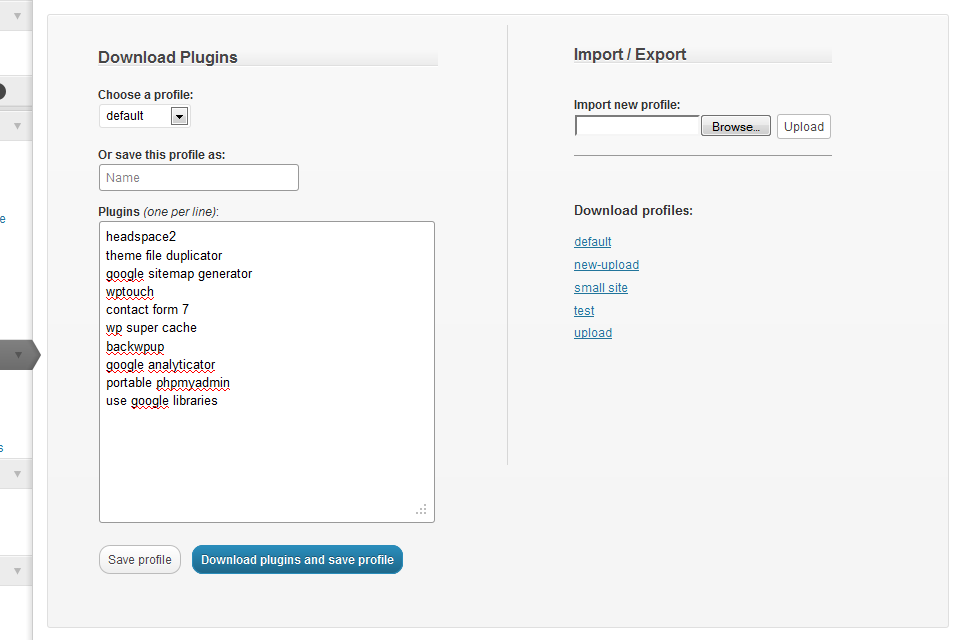This screenshot has height=640, width=964.
Task: Click the Save profile button
Action: click(x=140, y=559)
